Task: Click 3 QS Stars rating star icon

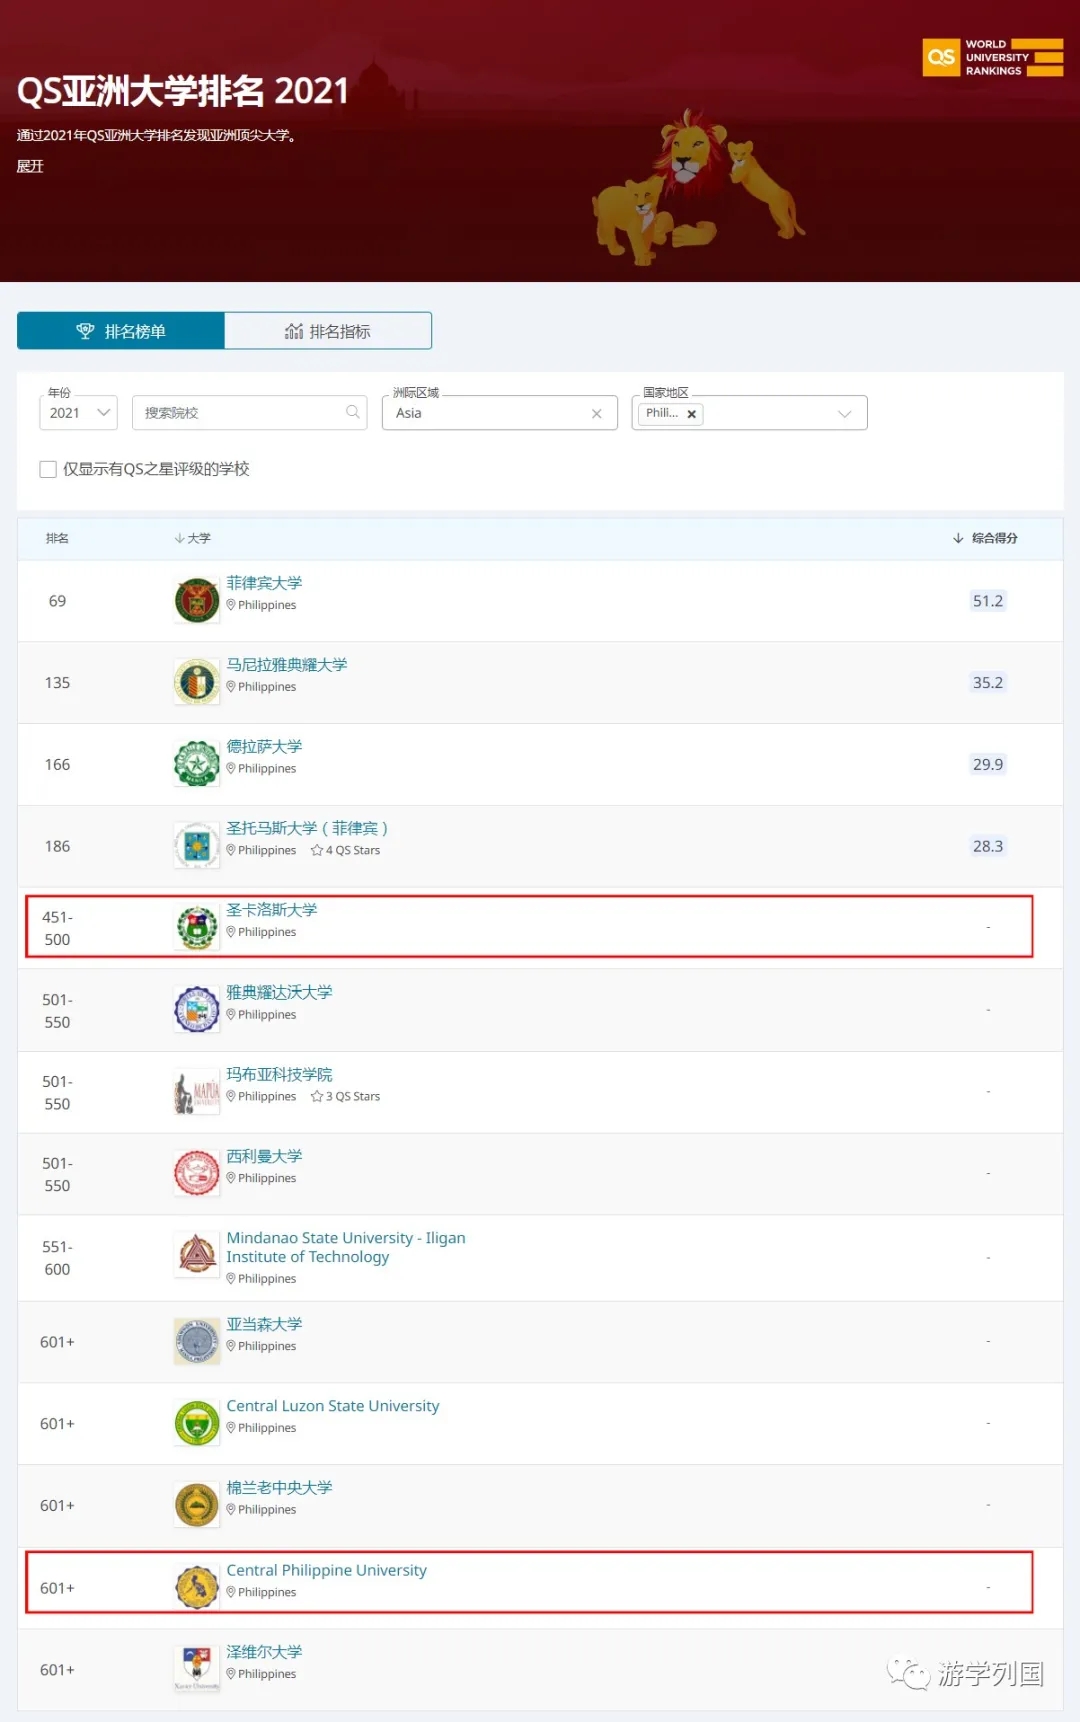Action: [316, 1096]
